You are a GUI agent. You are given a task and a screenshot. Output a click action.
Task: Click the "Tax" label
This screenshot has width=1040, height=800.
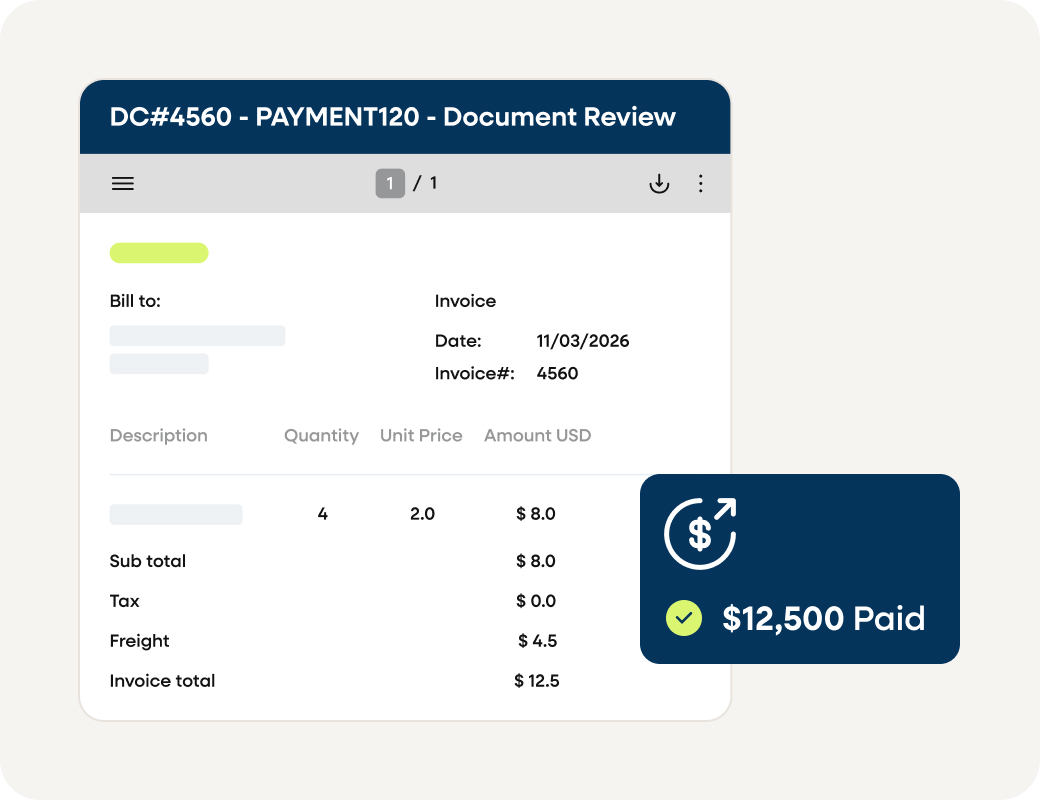point(125,601)
